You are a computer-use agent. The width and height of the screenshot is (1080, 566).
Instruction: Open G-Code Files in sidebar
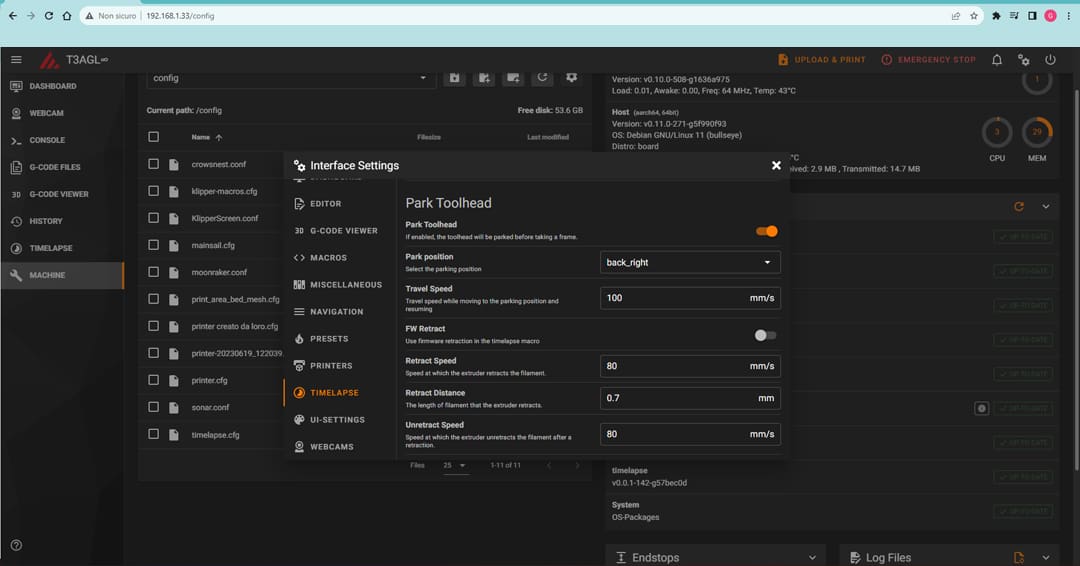tap(62, 167)
